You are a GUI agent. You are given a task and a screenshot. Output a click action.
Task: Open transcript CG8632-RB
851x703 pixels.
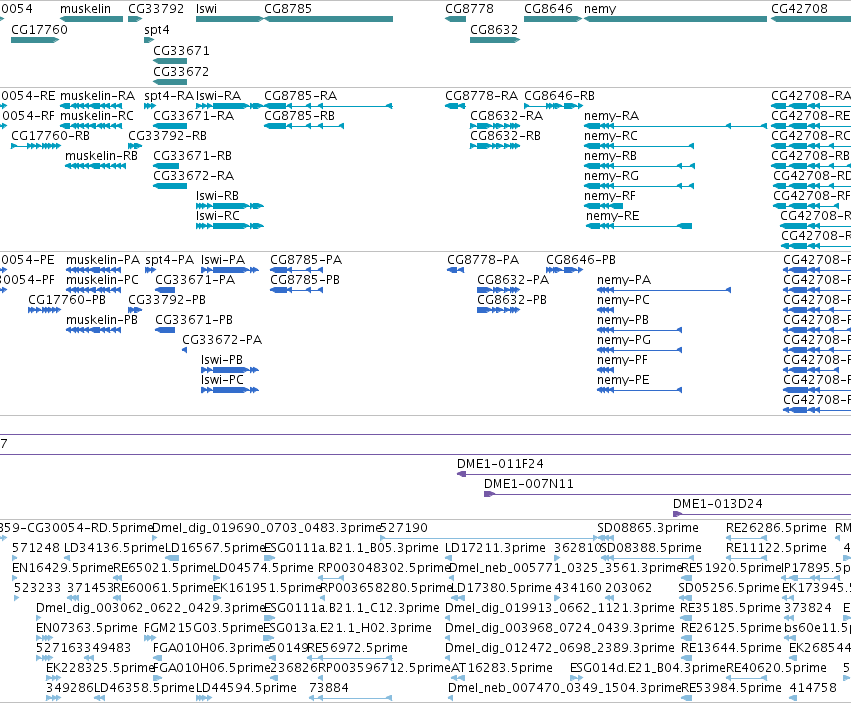tap(495, 146)
